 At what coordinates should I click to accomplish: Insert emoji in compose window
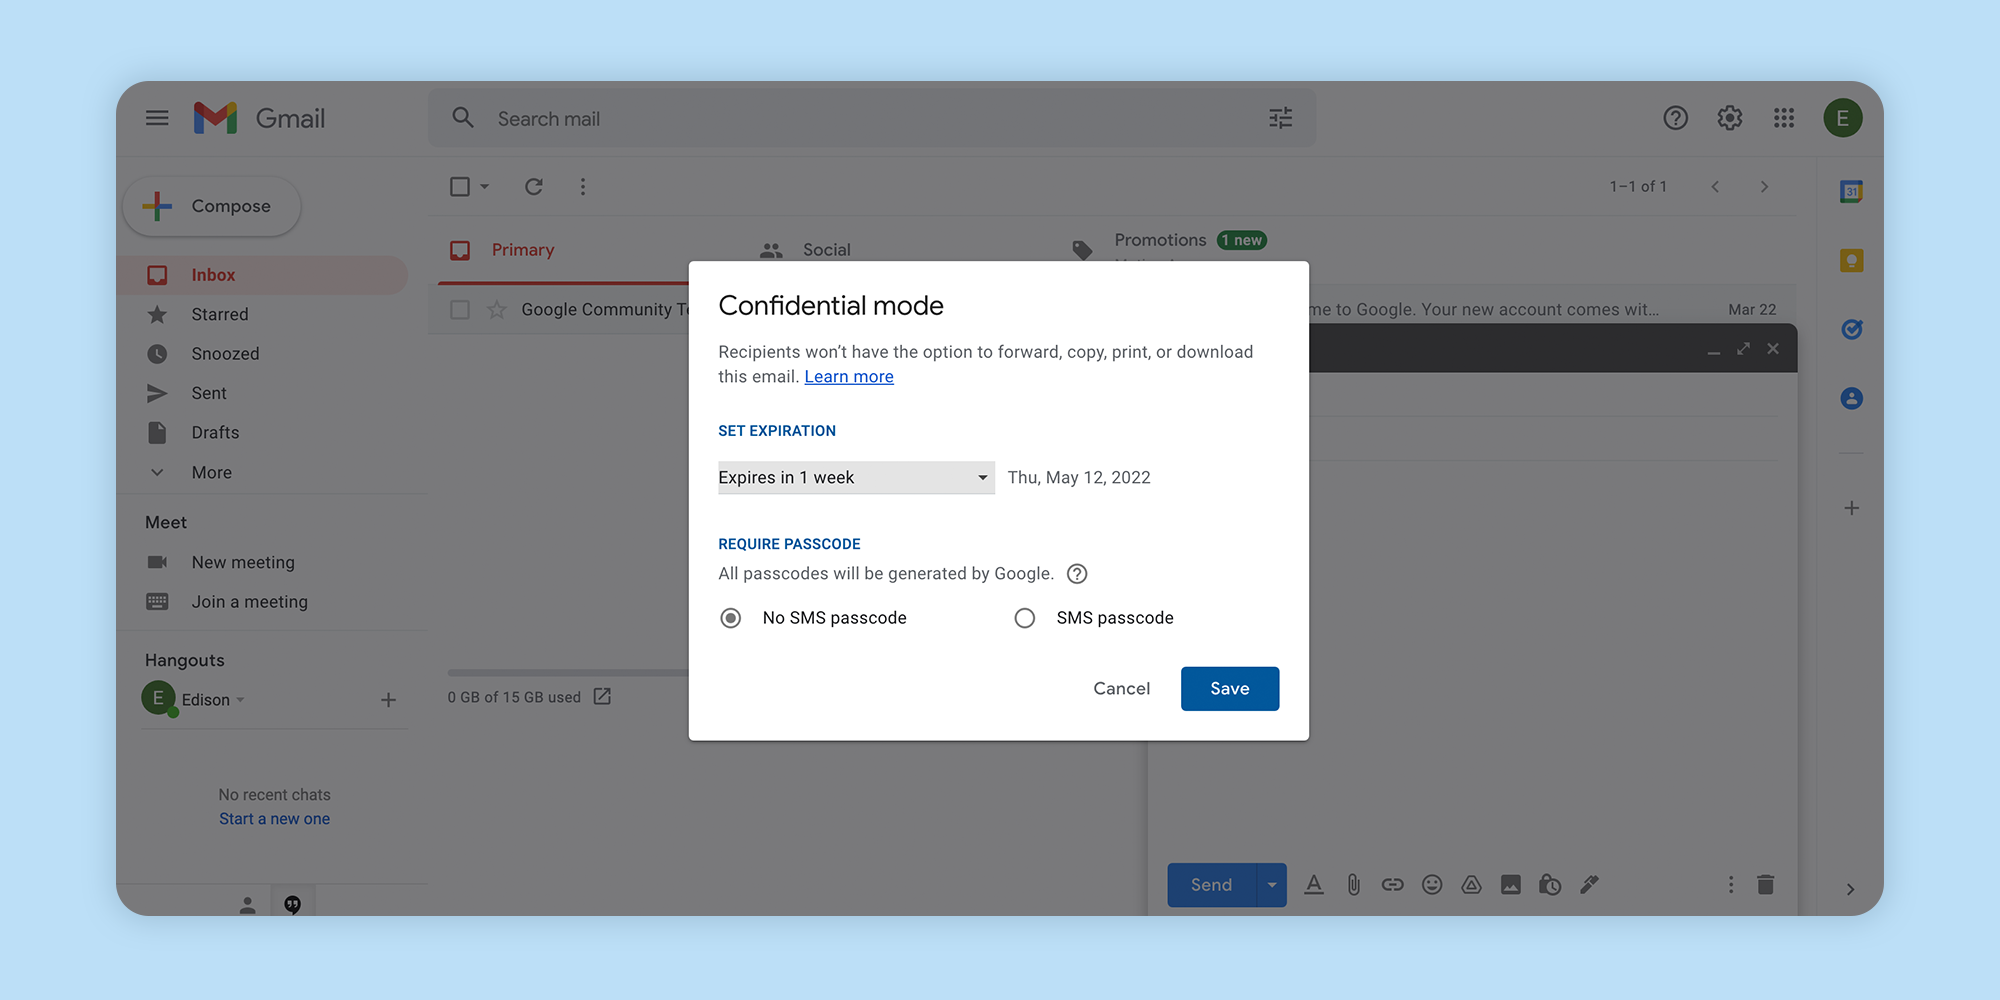[1432, 884]
